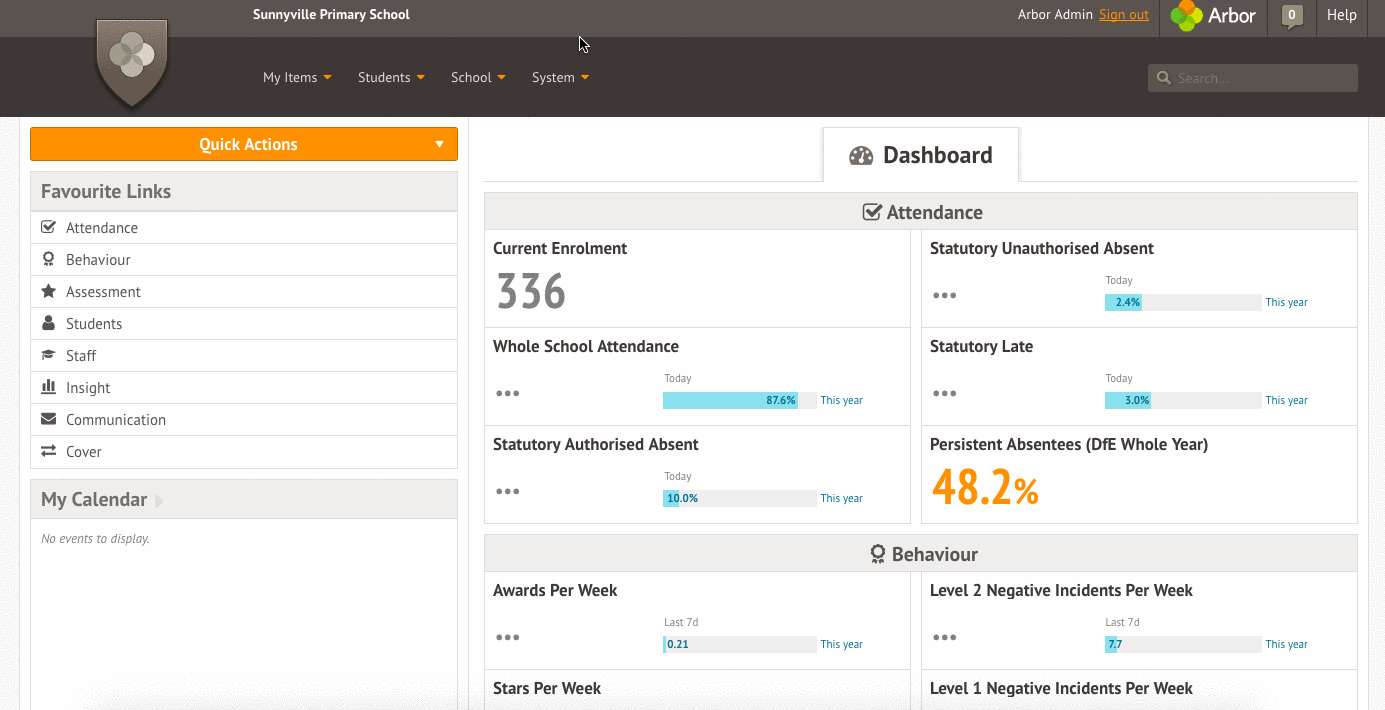
Task: Open the Students menu in the navigation bar
Action: pos(391,77)
